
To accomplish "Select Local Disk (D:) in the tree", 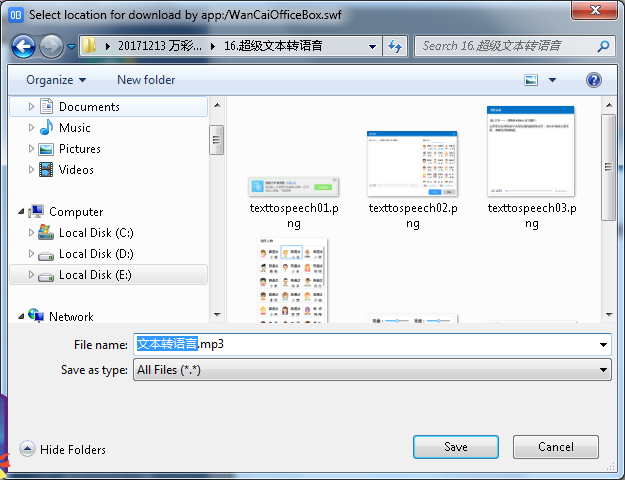I will (x=96, y=254).
